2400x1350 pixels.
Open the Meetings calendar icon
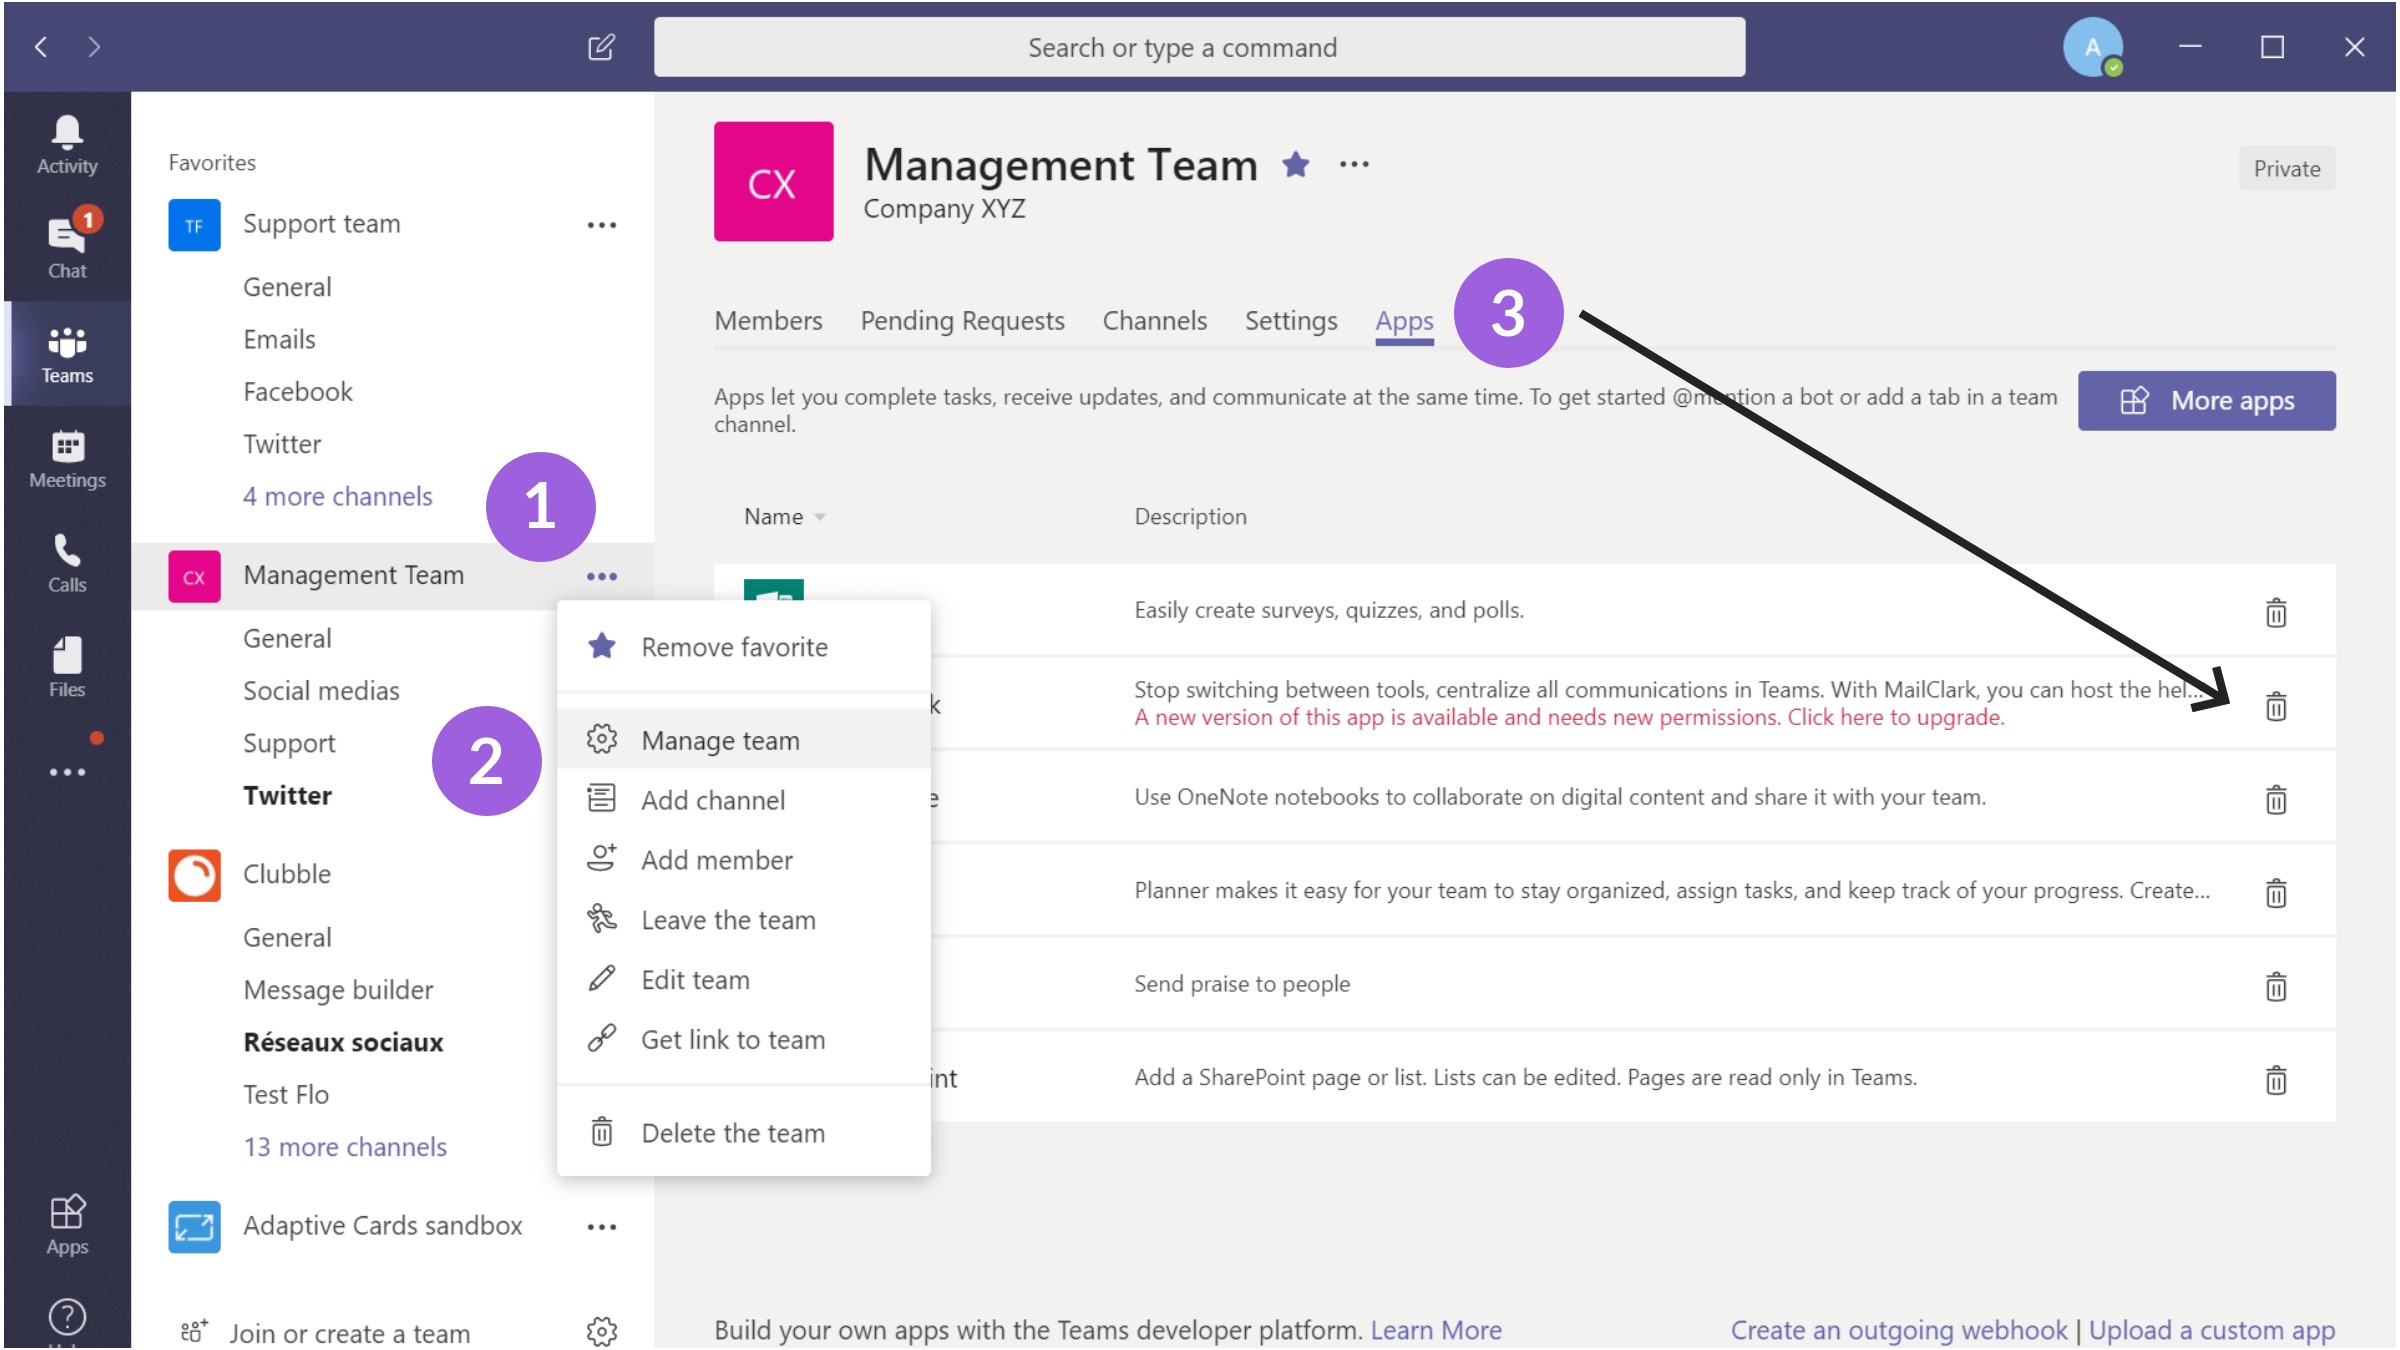point(67,459)
